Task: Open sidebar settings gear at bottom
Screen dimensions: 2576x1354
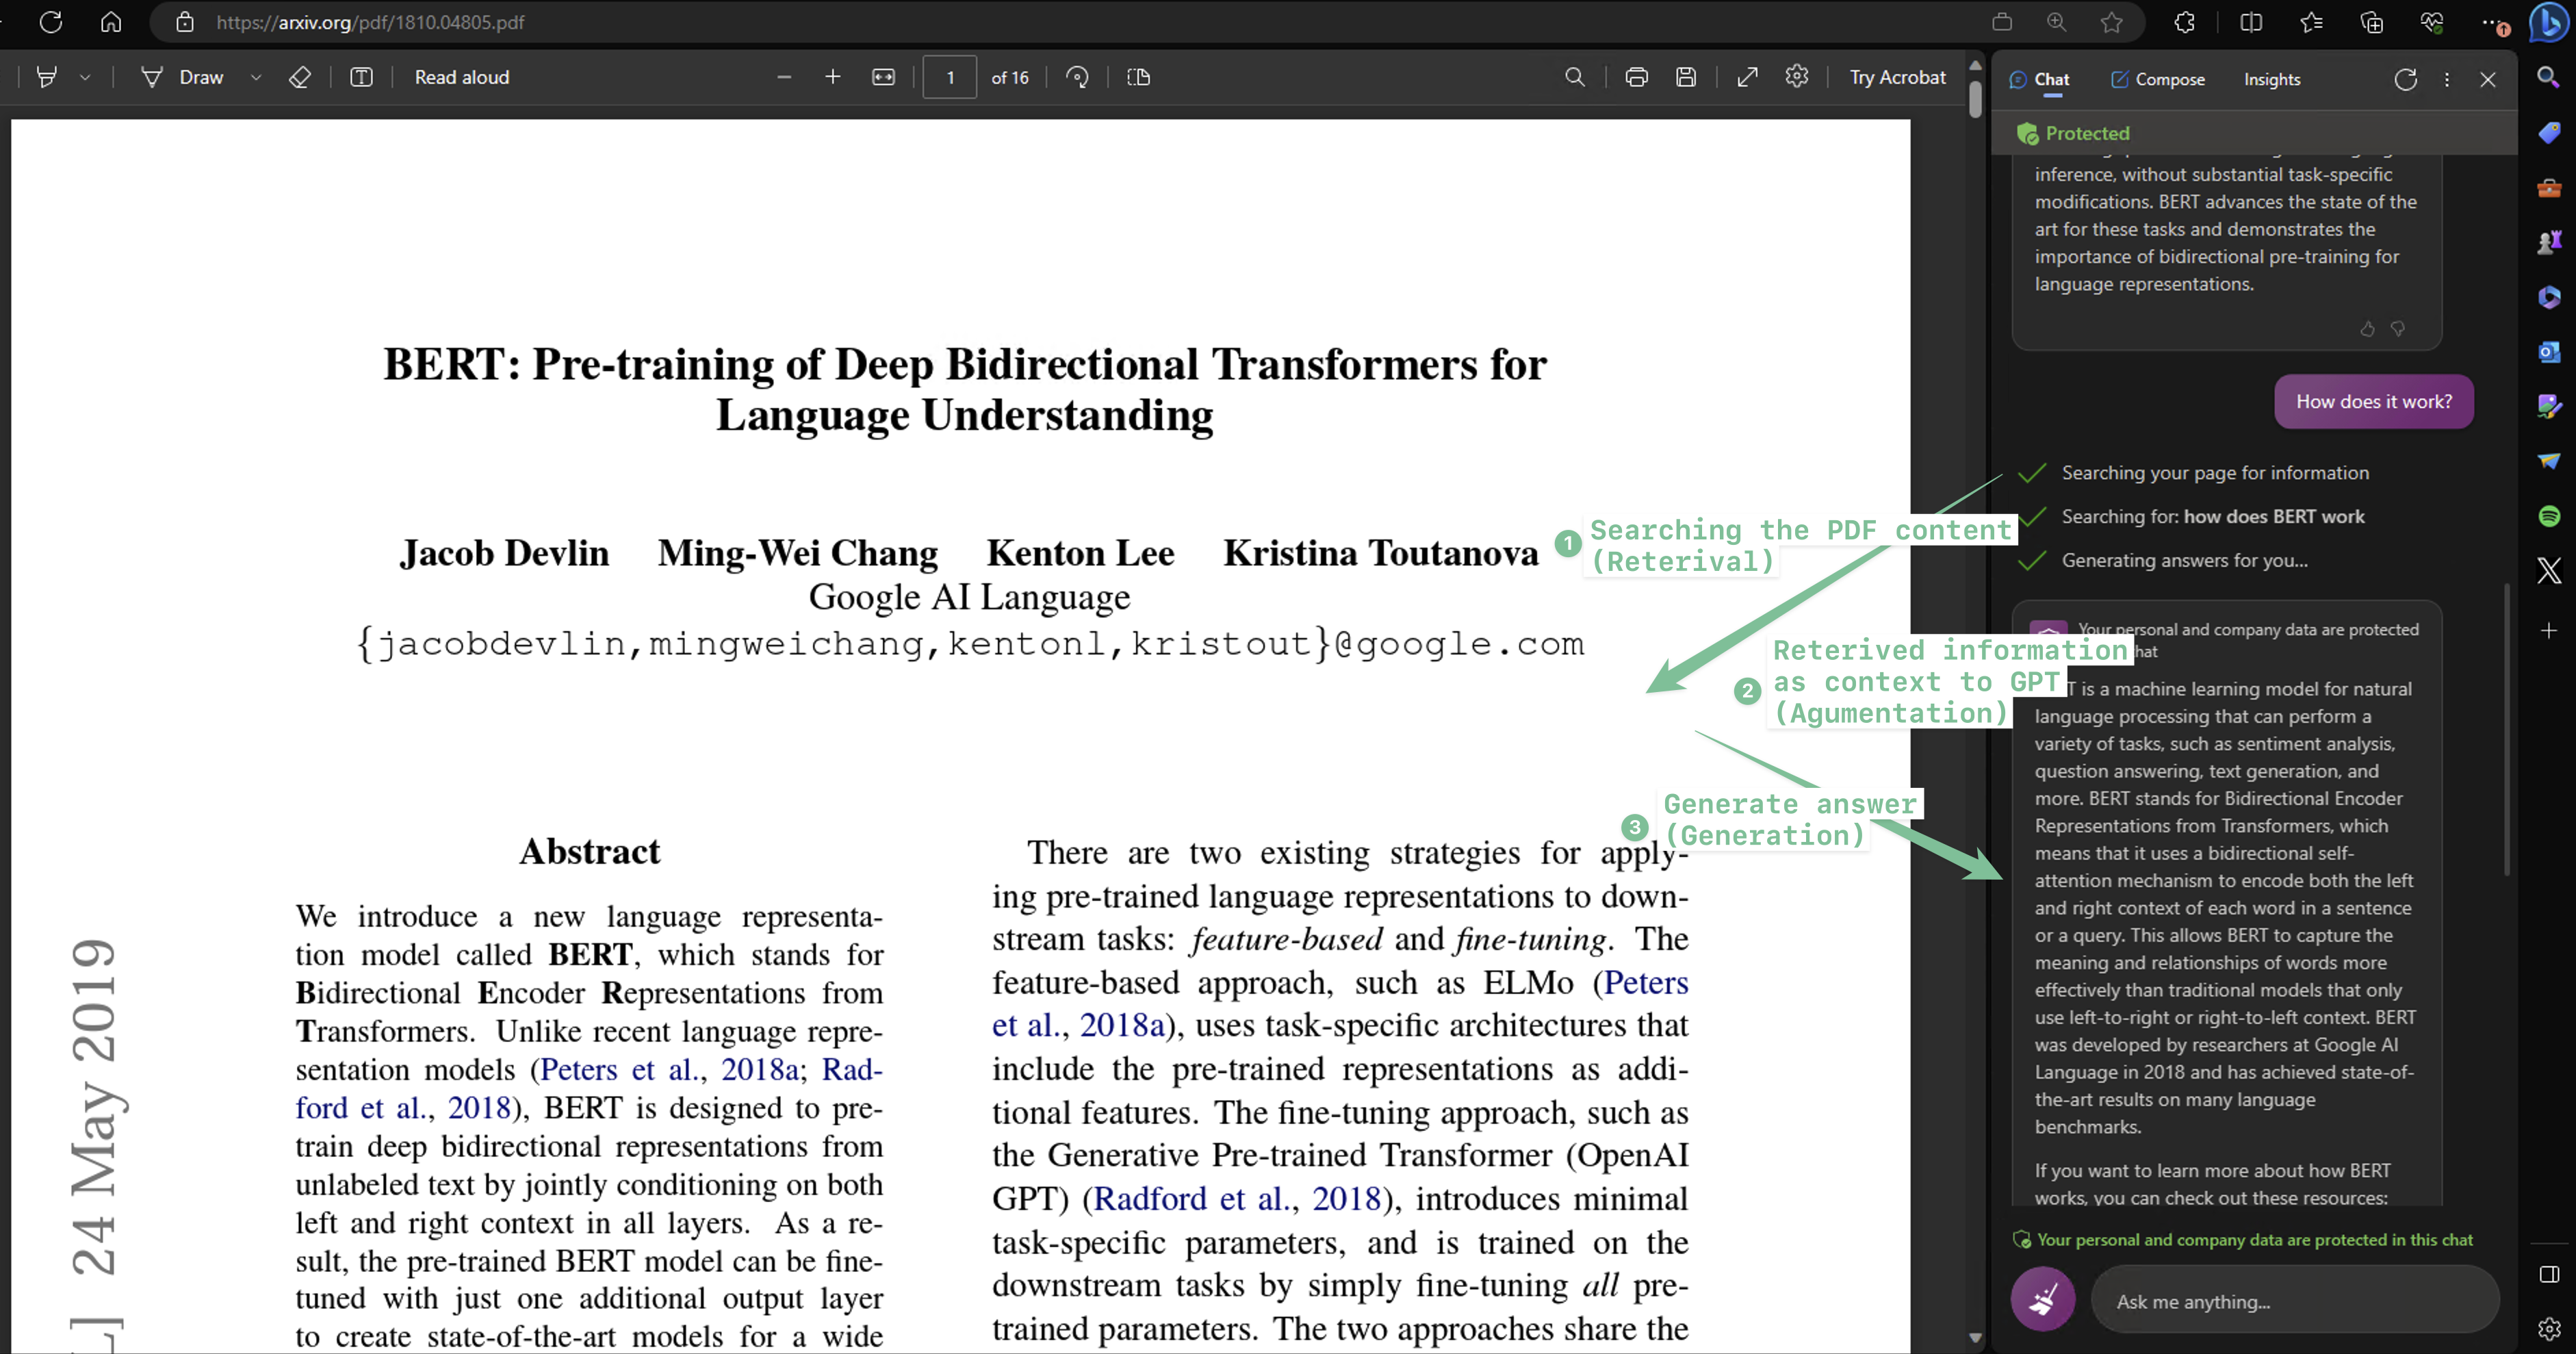Action: pos(2549,1328)
